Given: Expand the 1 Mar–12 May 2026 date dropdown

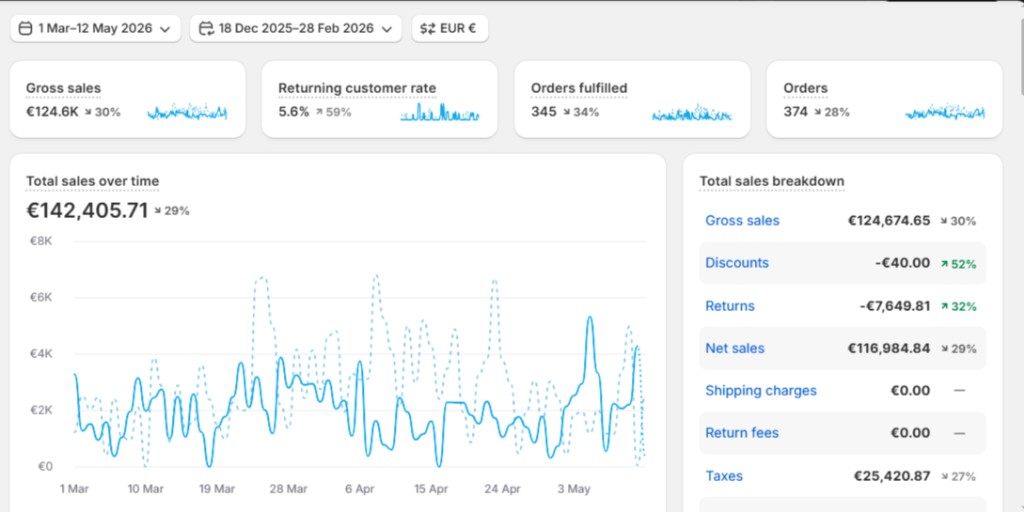Looking at the screenshot, I should pyautogui.click(x=95, y=29).
